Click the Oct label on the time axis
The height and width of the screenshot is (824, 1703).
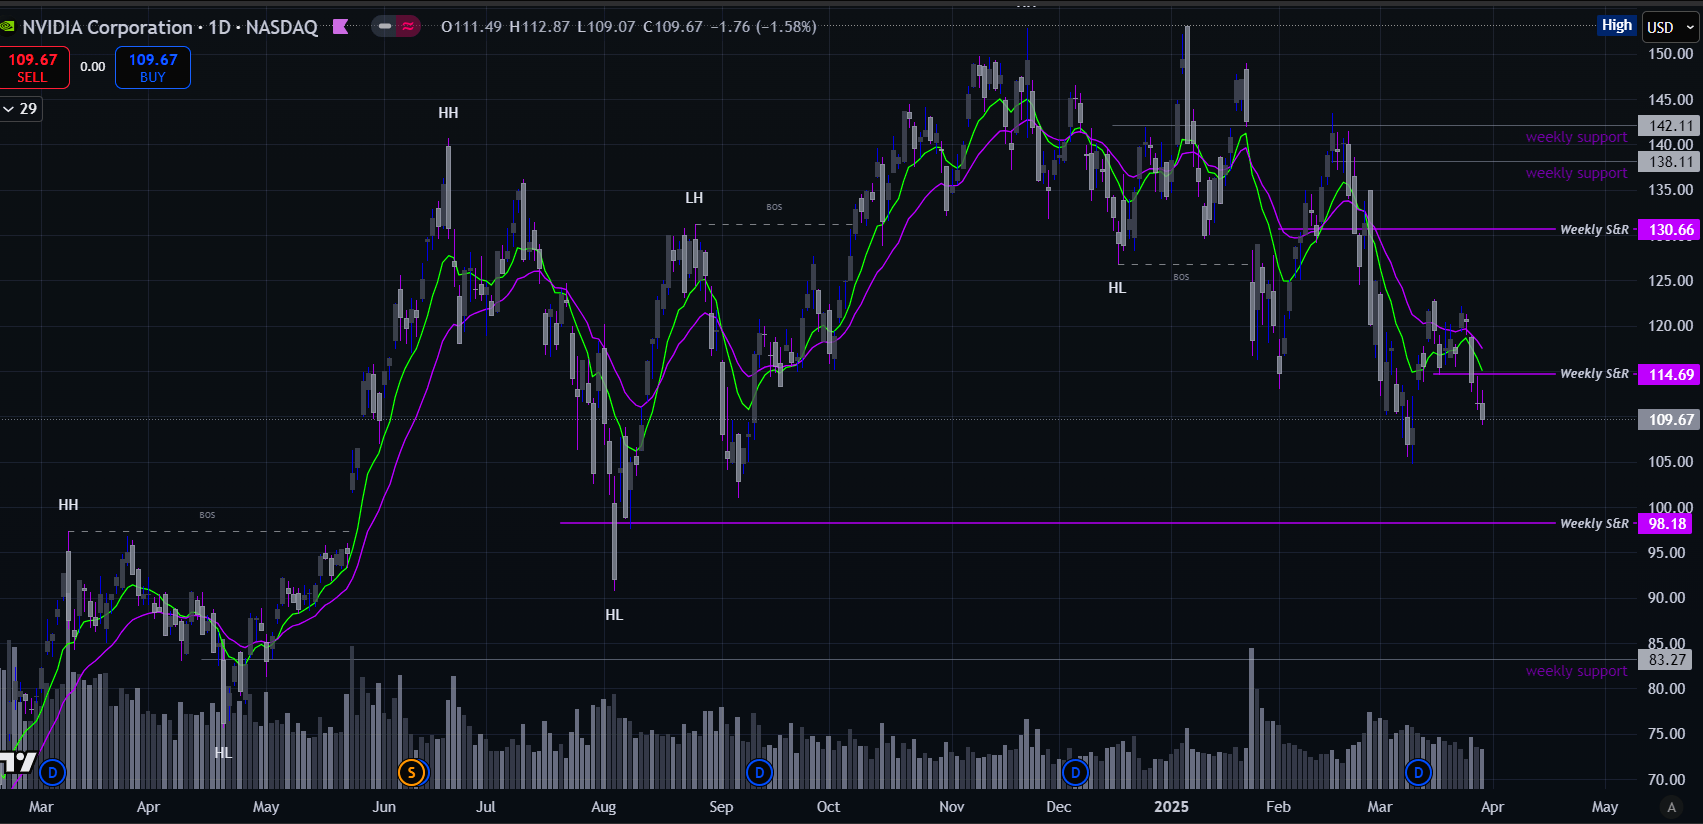click(828, 807)
